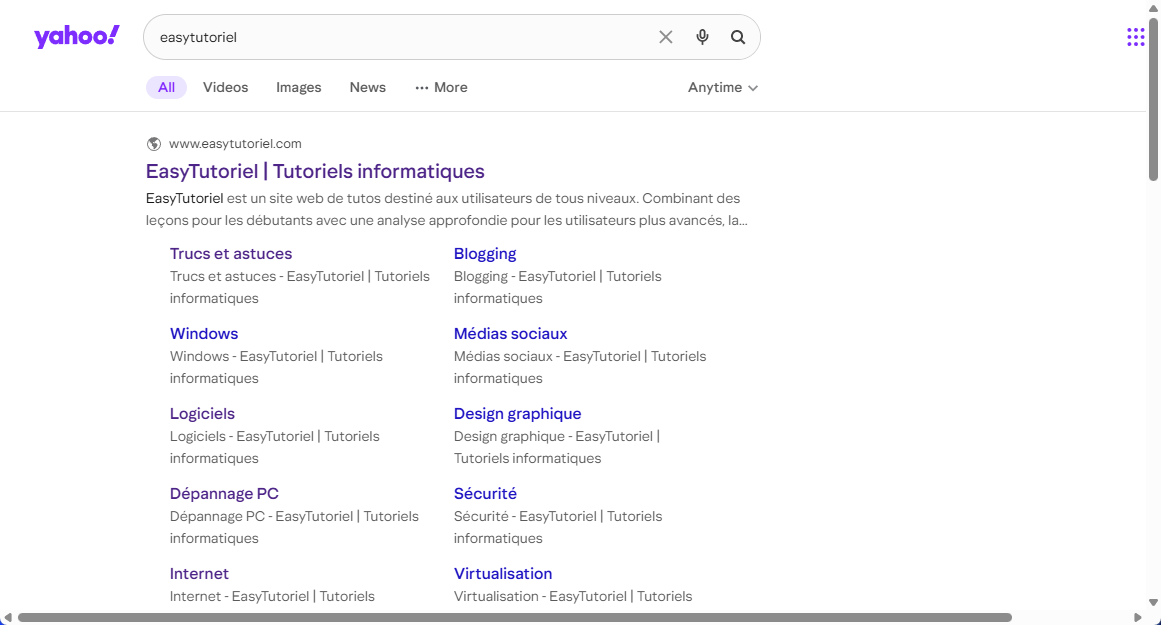The image size is (1161, 625).
Task: Open EasyTutoriel | Tutoriels informatiques result
Action: click(315, 171)
